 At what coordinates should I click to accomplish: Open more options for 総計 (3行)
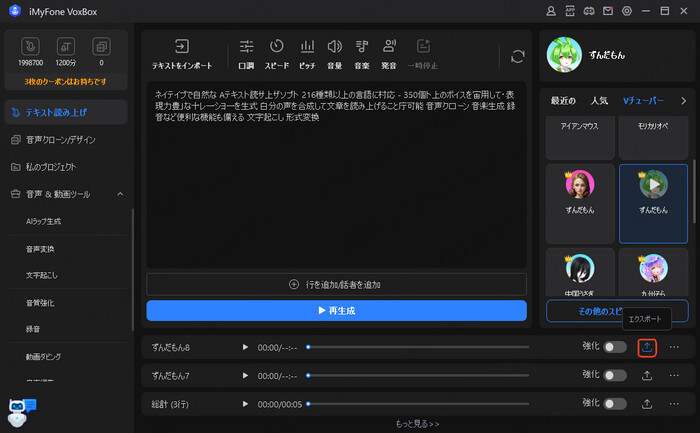pos(674,404)
